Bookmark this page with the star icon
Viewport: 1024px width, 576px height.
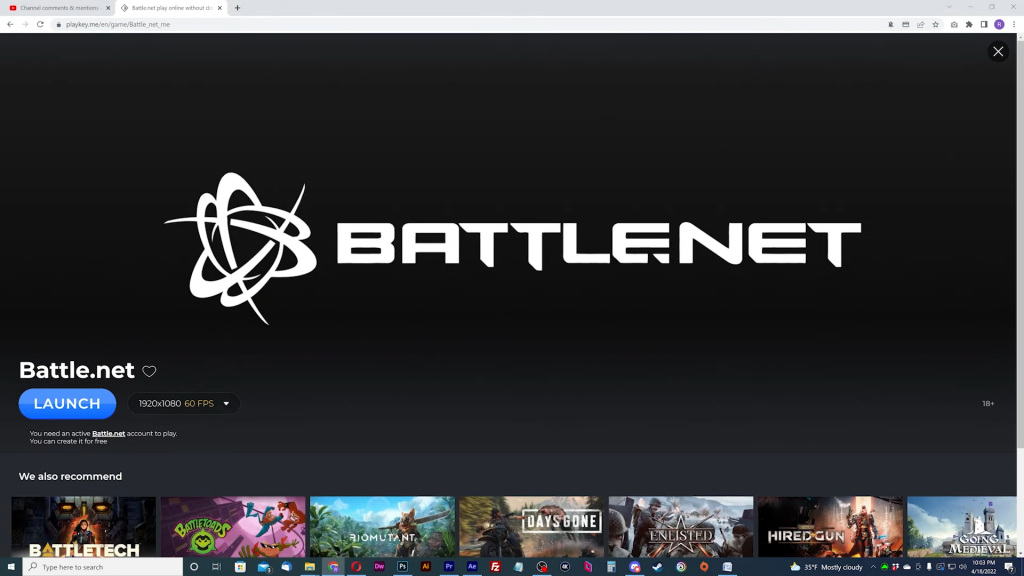[x=936, y=24]
